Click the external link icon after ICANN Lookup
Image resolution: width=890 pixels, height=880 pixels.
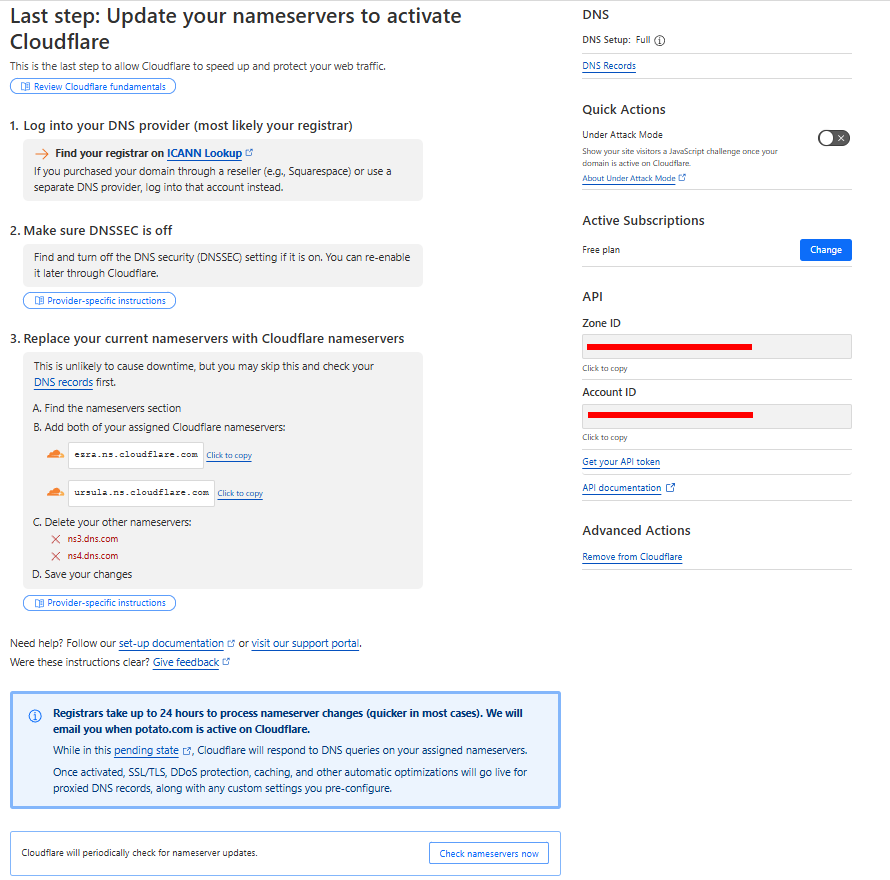click(249, 153)
